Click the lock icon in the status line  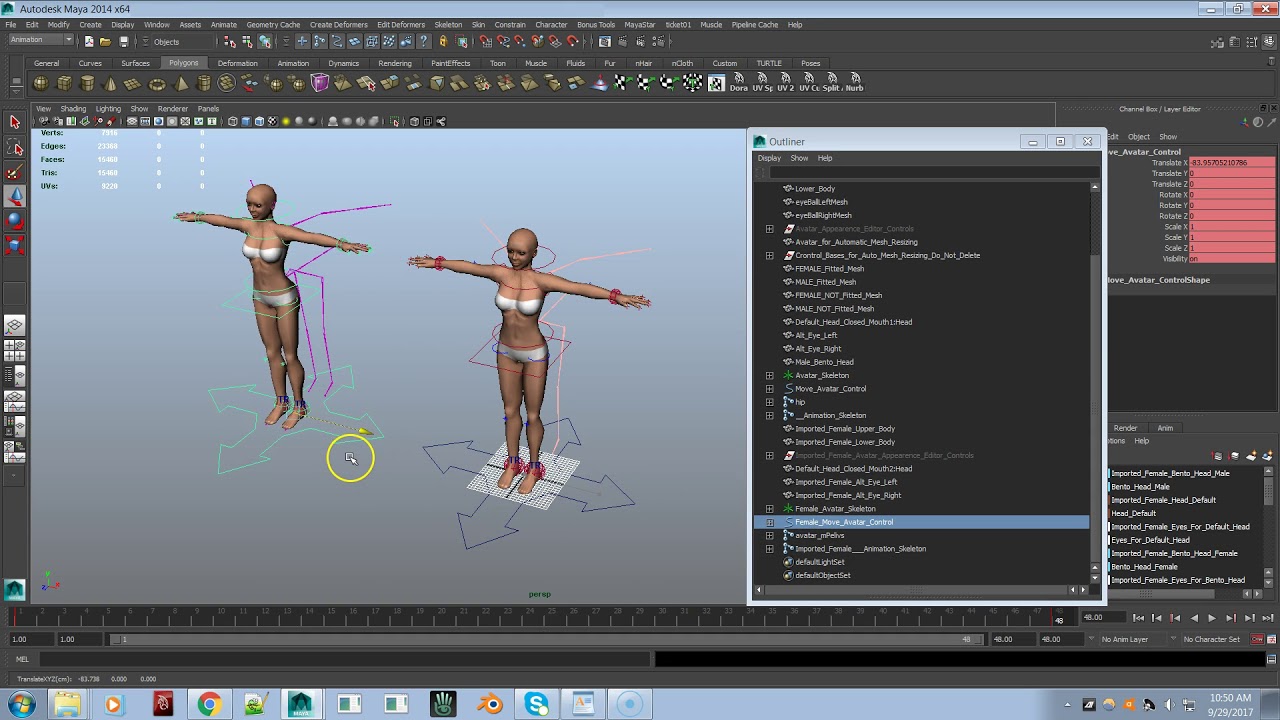tap(444, 41)
